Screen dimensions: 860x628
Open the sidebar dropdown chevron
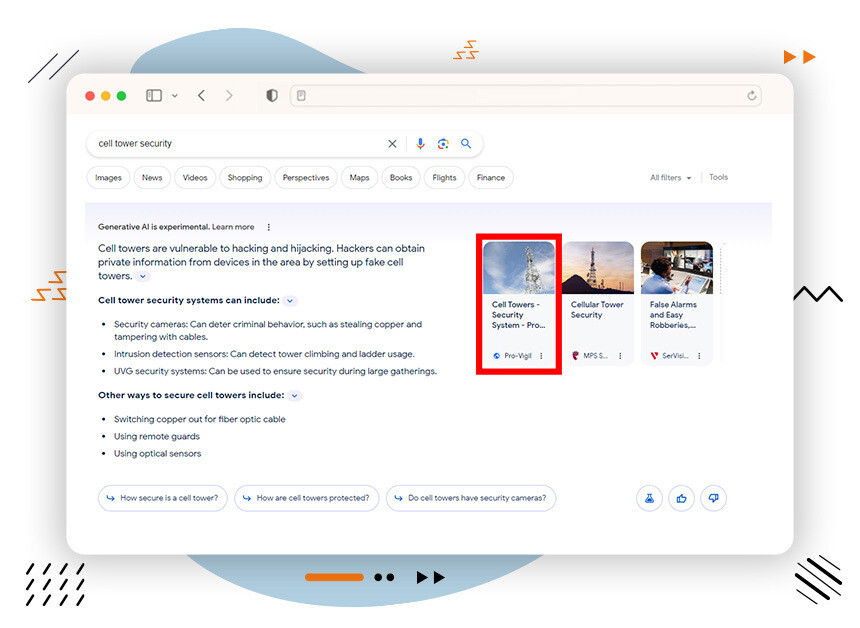175,96
